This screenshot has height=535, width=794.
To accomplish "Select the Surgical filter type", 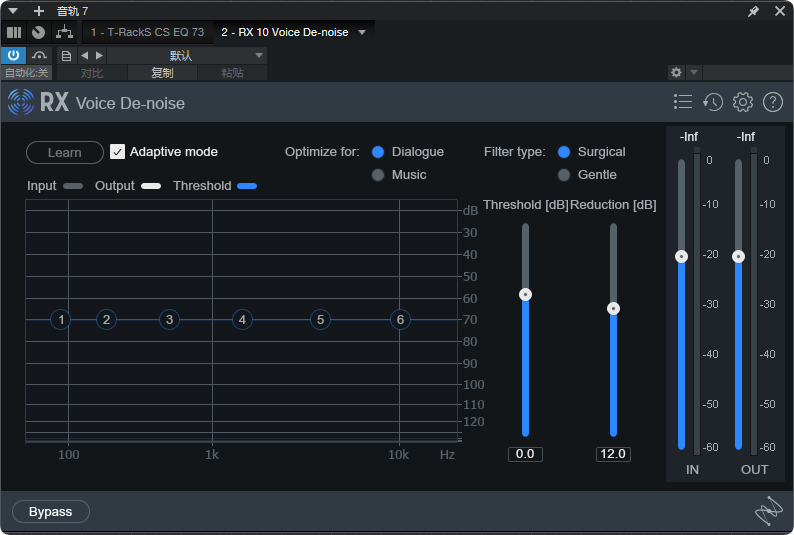I will pos(564,152).
